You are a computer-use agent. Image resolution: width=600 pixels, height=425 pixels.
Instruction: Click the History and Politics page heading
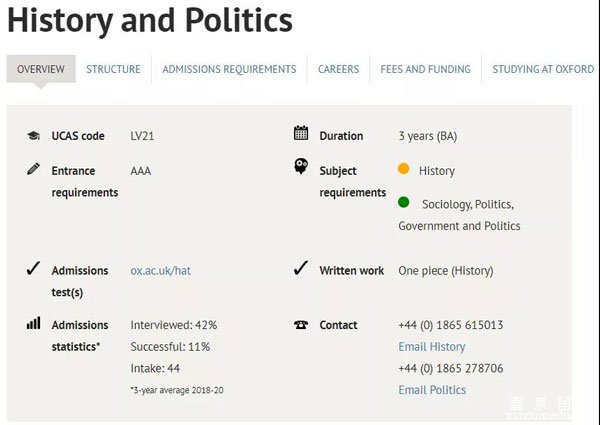[x=150, y=20]
